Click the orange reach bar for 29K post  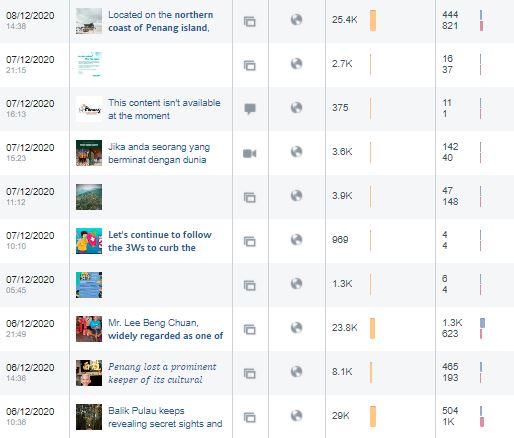(x=373, y=416)
